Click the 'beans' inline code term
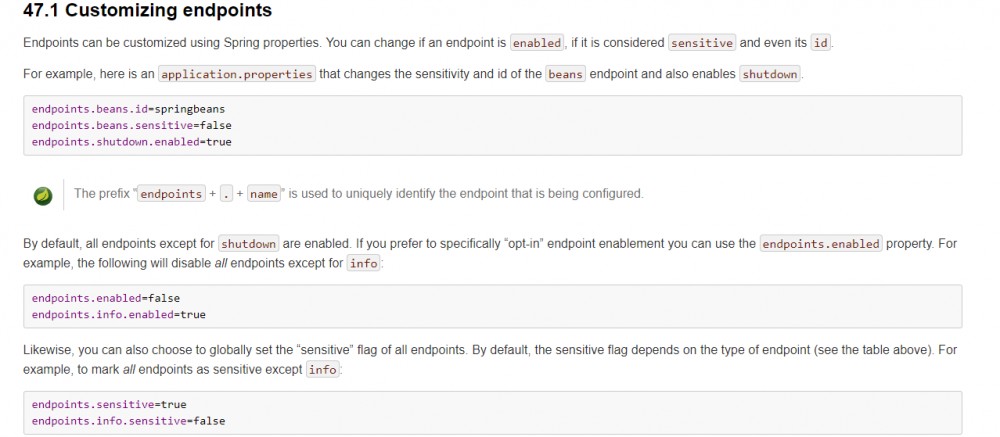This screenshot has height=437, width=1000. pyautogui.click(x=565, y=74)
